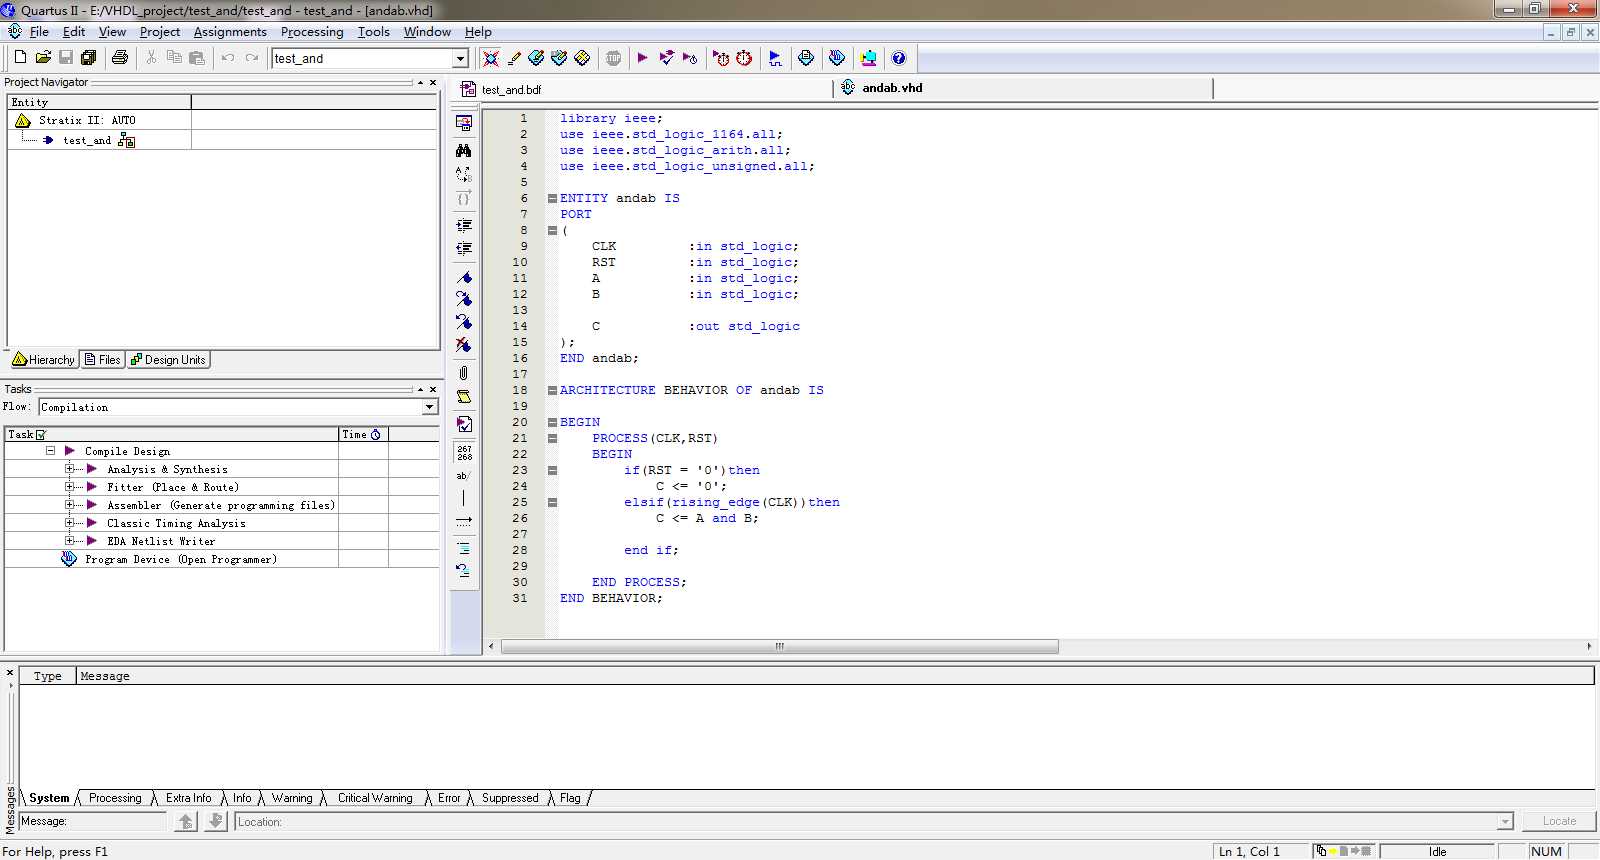This screenshot has width=1600, height=860.
Task: Collapse the ENTITY andab code block
Action: tap(552, 198)
